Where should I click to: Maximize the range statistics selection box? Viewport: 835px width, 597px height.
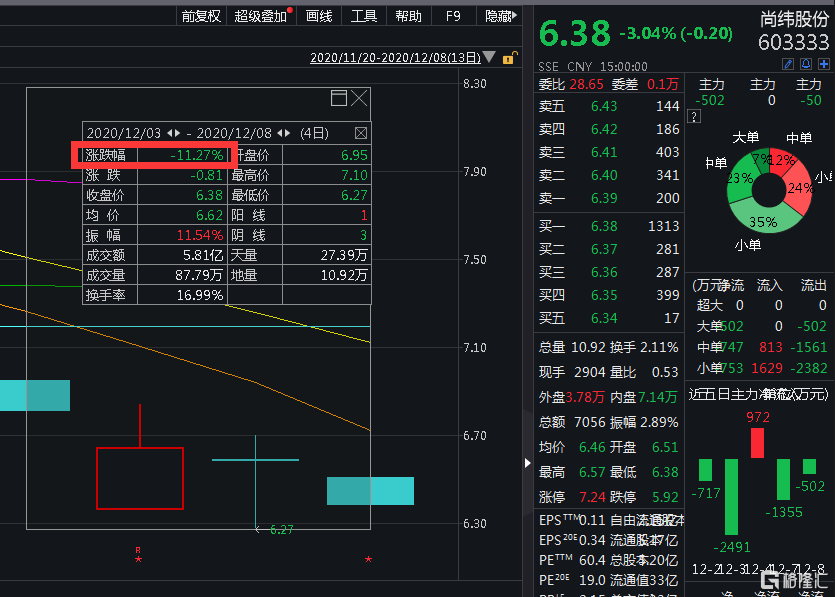(339, 98)
